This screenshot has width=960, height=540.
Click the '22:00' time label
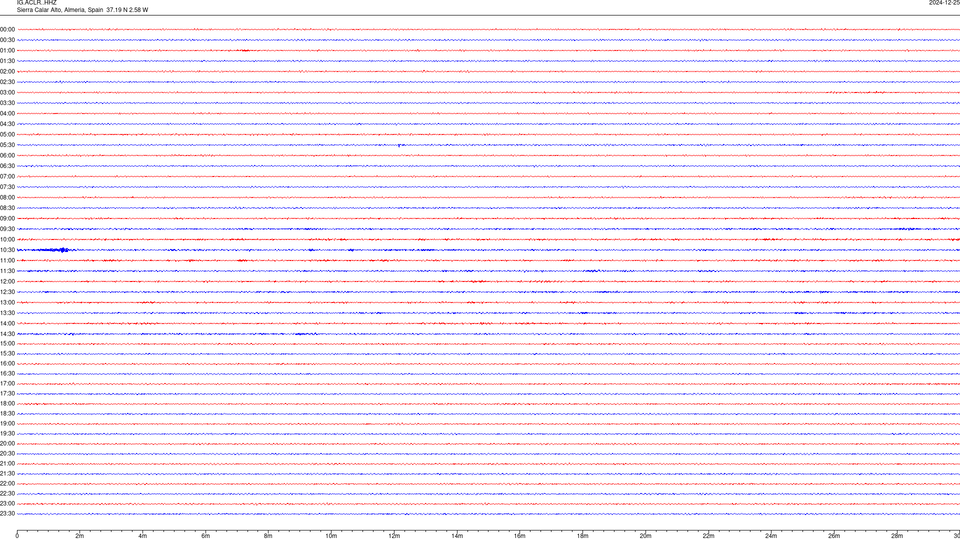pyautogui.click(x=7, y=484)
